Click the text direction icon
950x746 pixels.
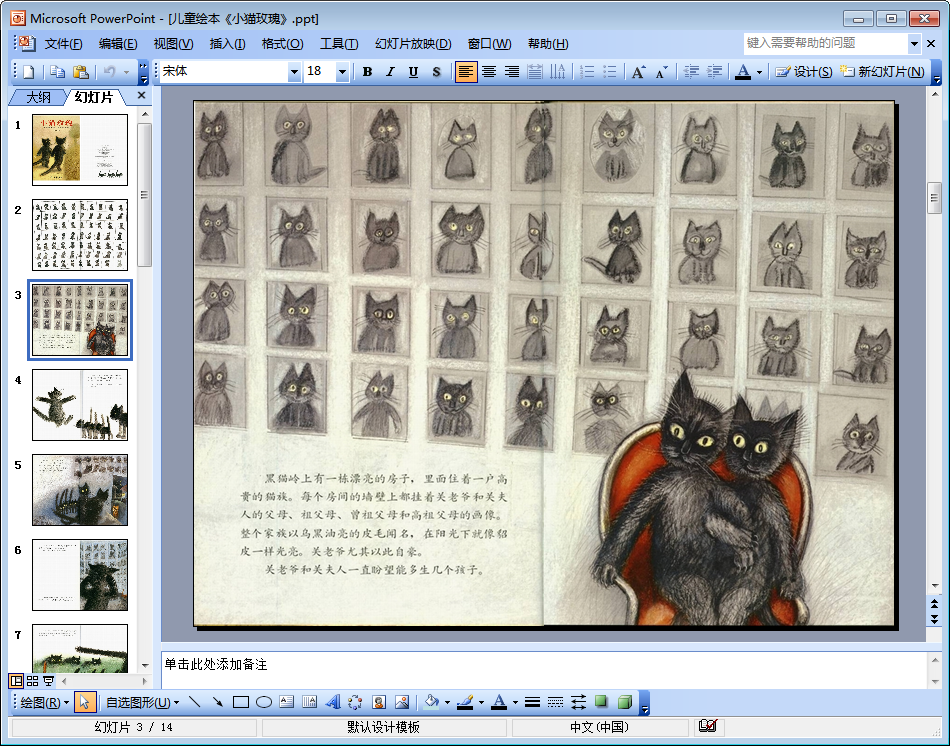(x=557, y=72)
